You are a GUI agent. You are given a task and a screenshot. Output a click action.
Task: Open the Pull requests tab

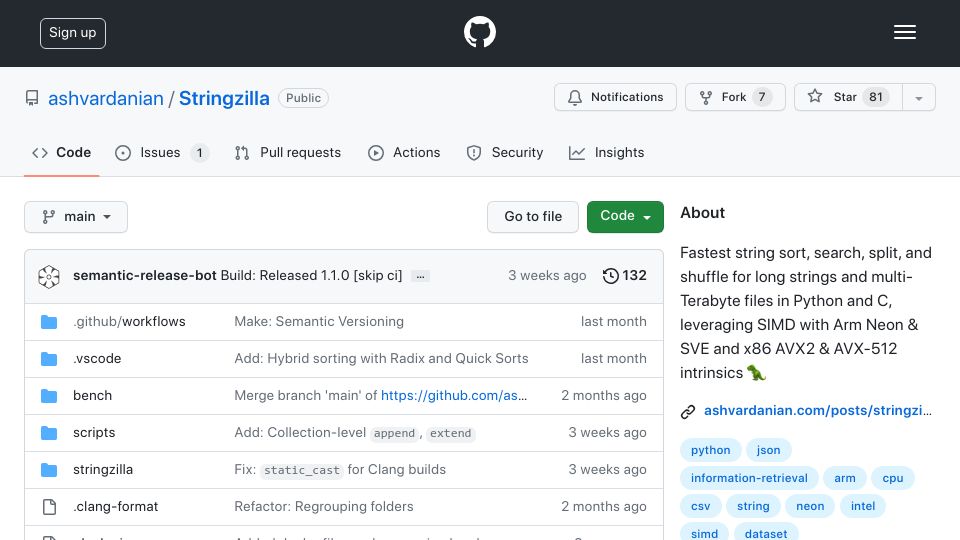(288, 152)
